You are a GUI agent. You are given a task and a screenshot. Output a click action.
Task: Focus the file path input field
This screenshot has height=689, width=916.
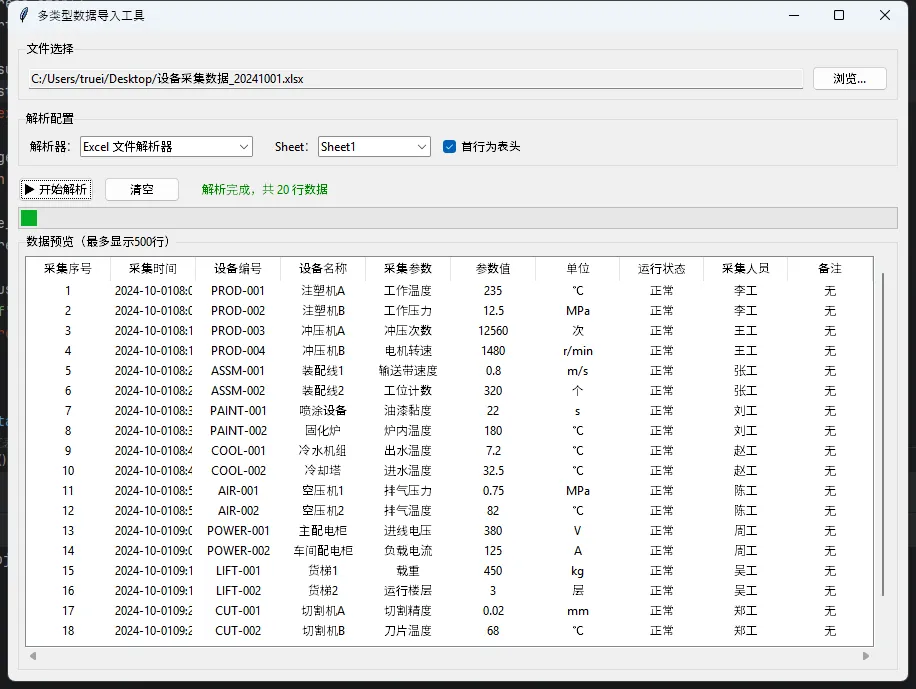click(415, 79)
